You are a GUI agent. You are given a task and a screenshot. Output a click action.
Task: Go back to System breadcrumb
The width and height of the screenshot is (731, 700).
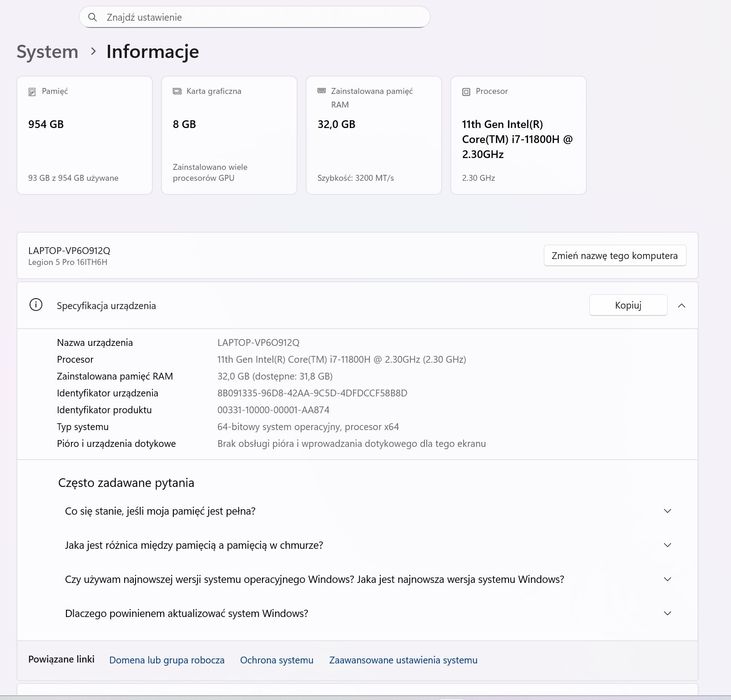47,52
